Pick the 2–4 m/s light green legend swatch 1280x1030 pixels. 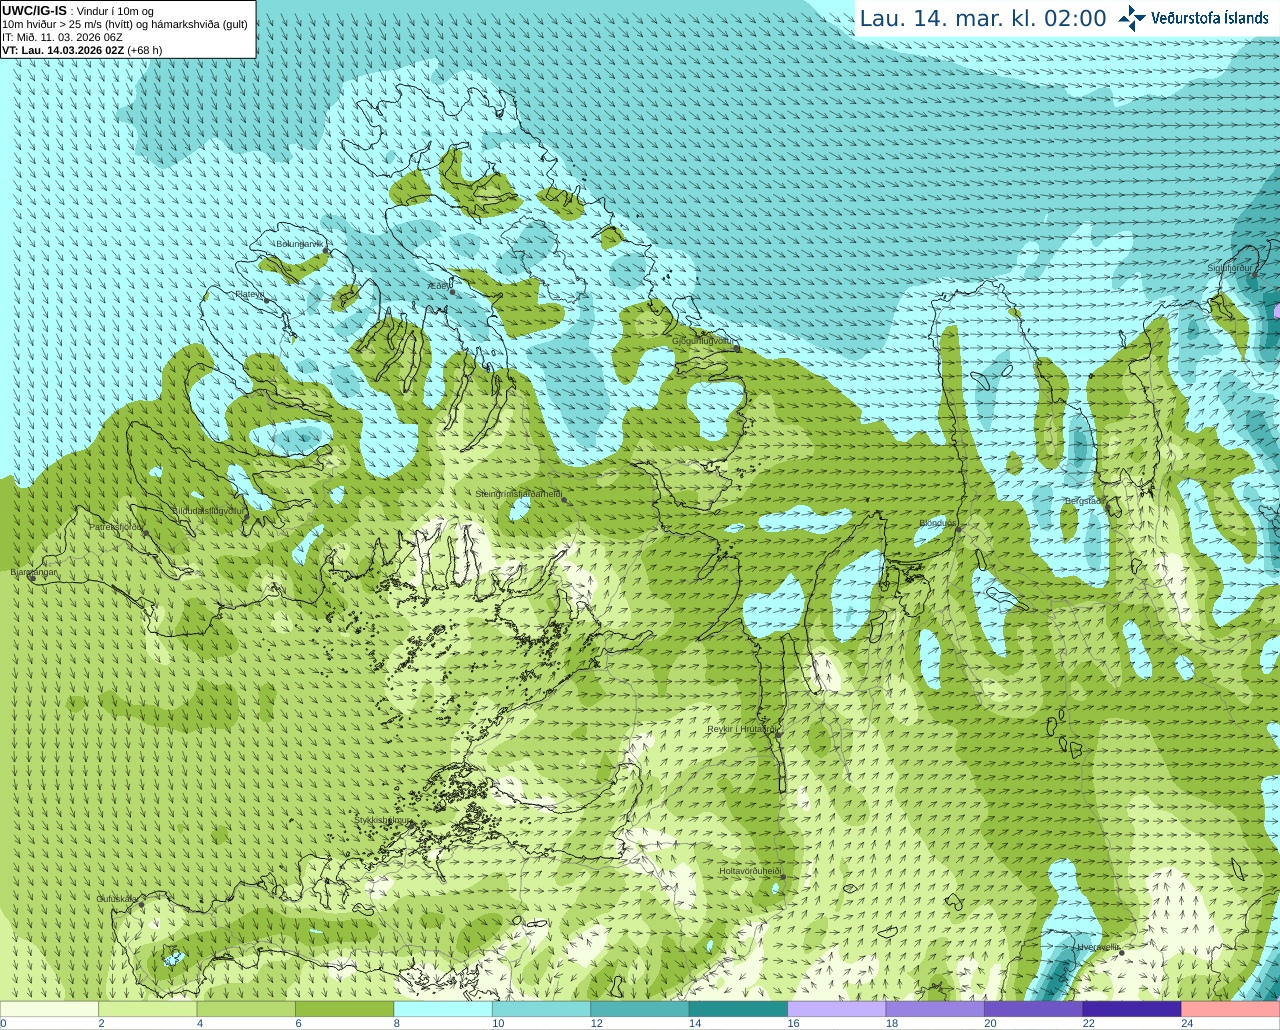pos(147,1009)
